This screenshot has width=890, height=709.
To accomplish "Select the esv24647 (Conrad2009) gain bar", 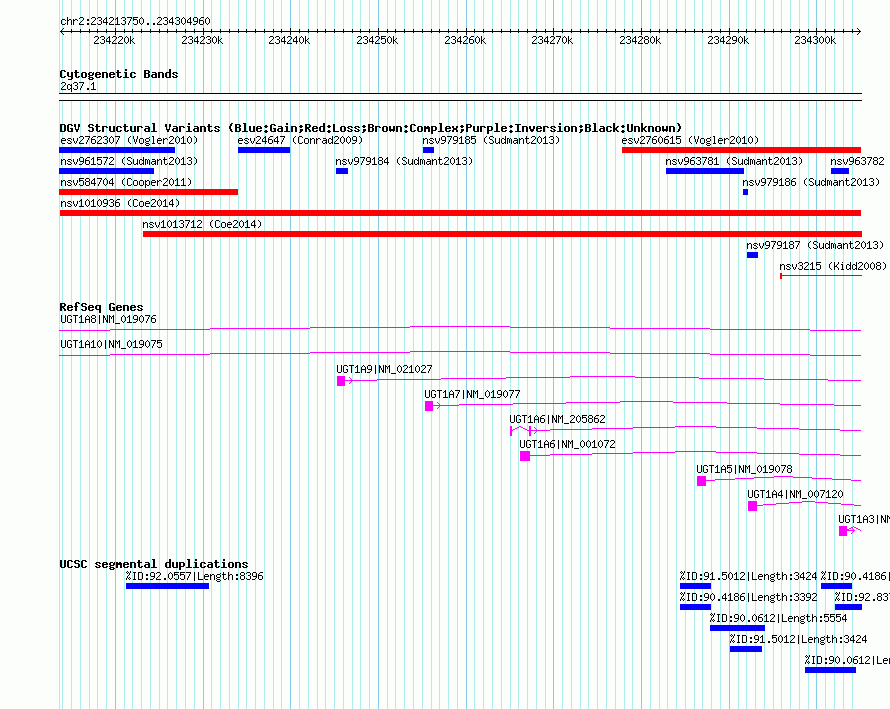I will coord(264,150).
